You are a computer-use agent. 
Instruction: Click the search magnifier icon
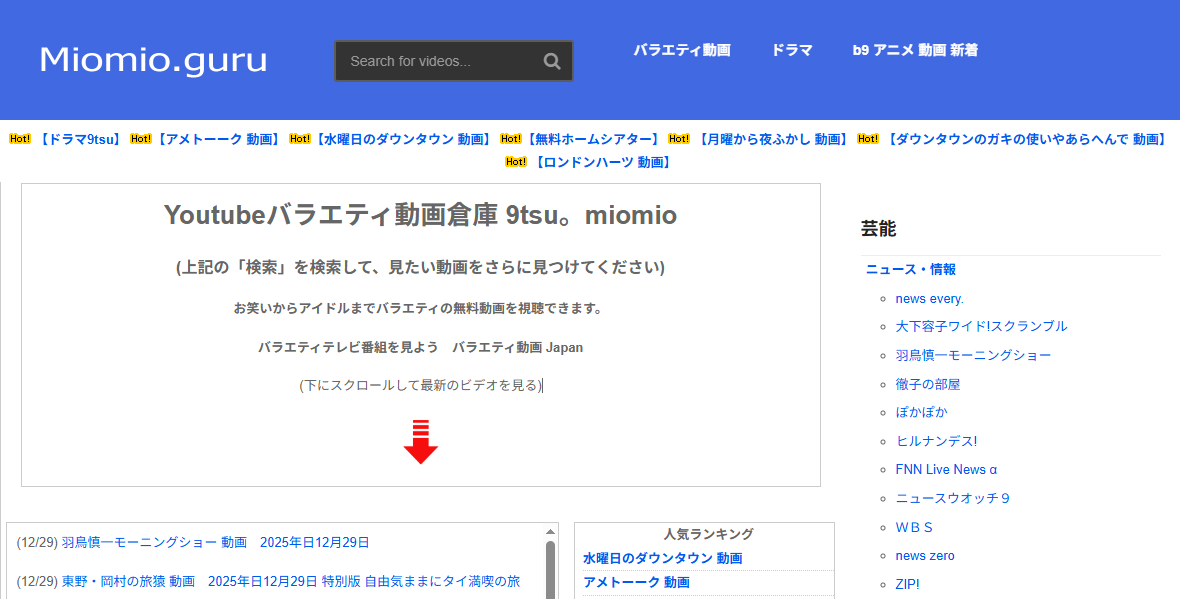[x=552, y=61]
